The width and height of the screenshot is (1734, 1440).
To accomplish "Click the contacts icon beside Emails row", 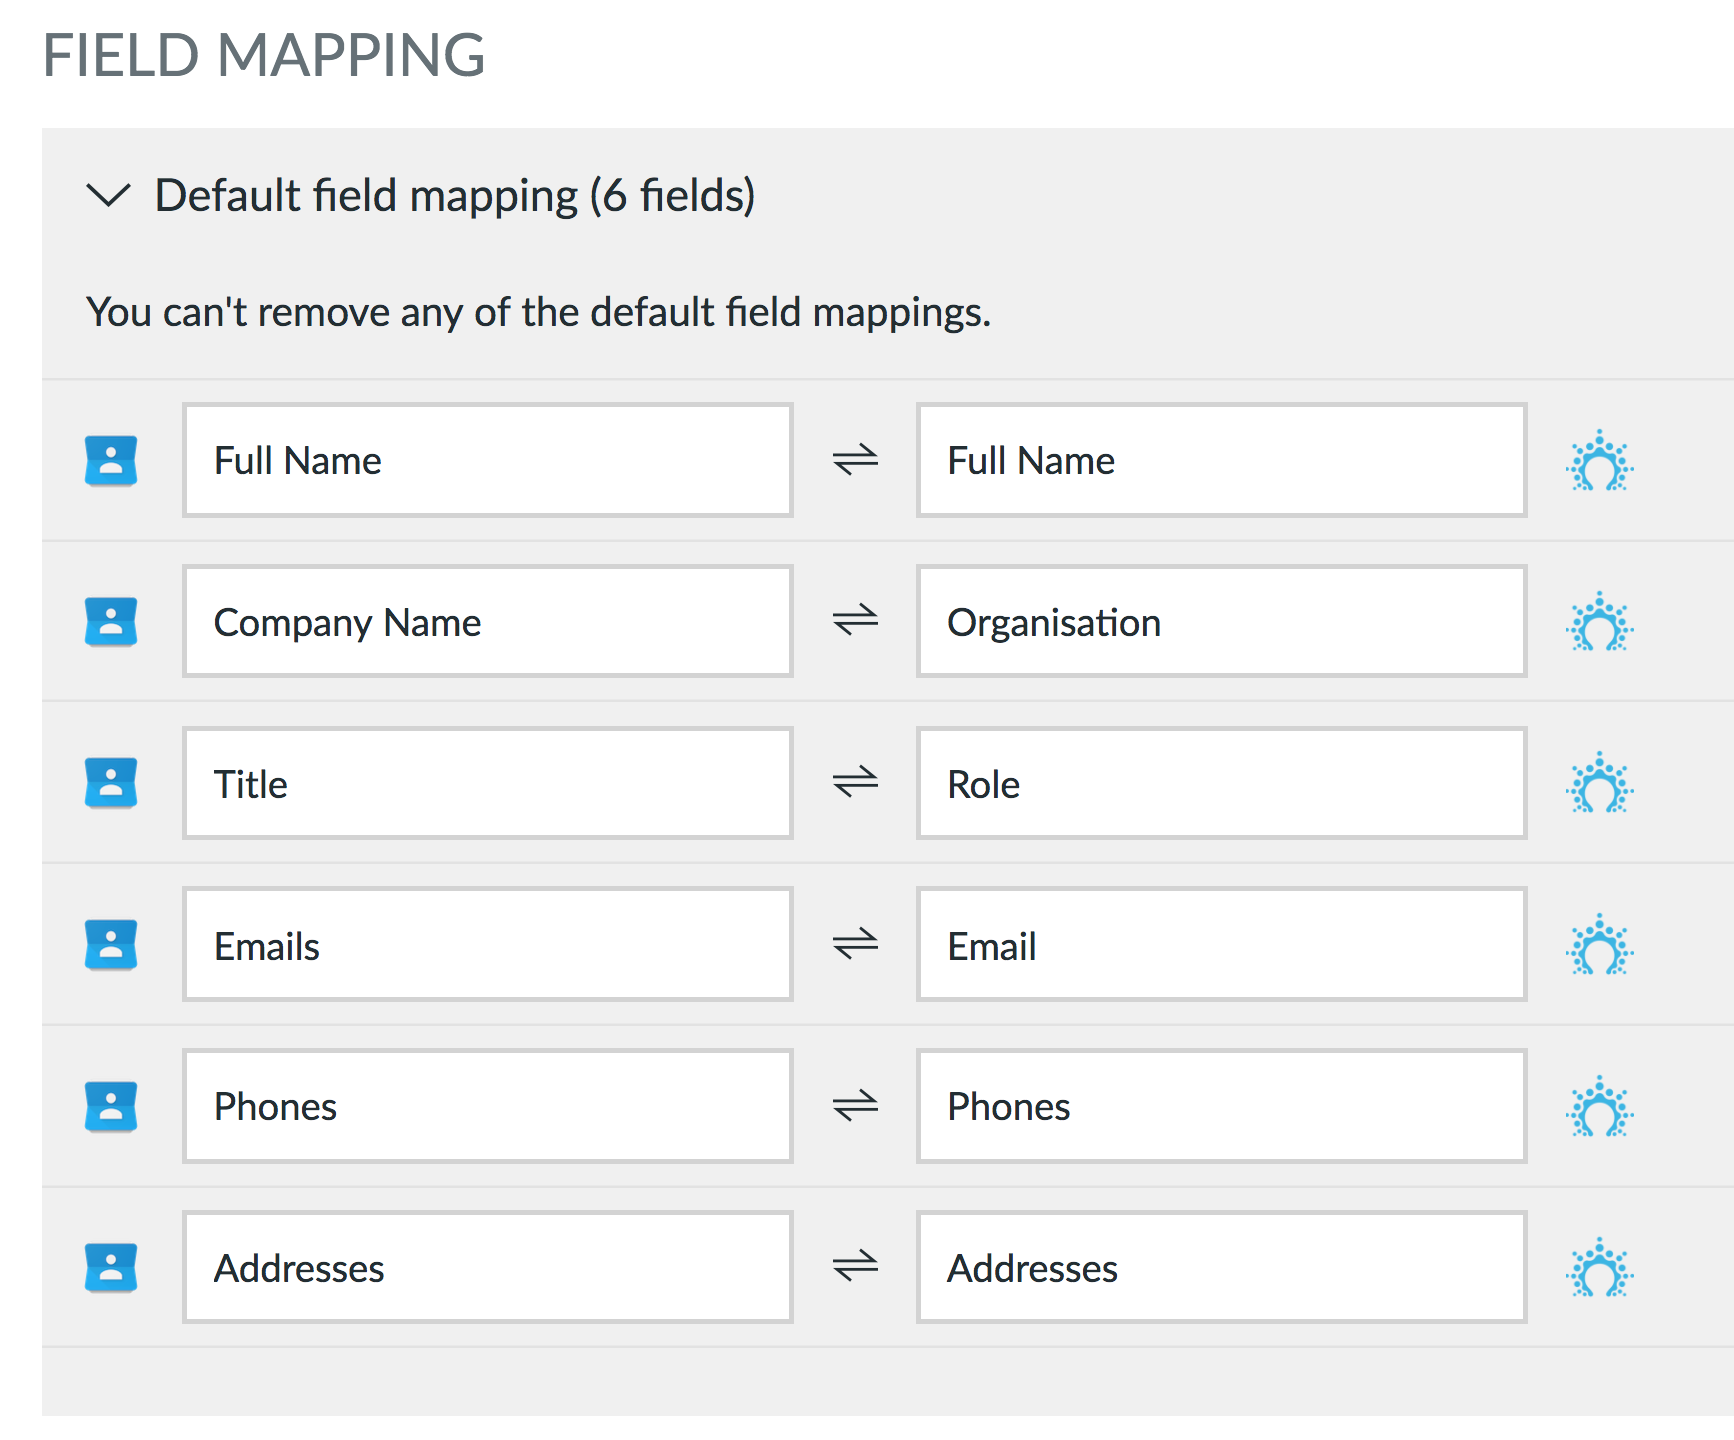I will [x=111, y=945].
